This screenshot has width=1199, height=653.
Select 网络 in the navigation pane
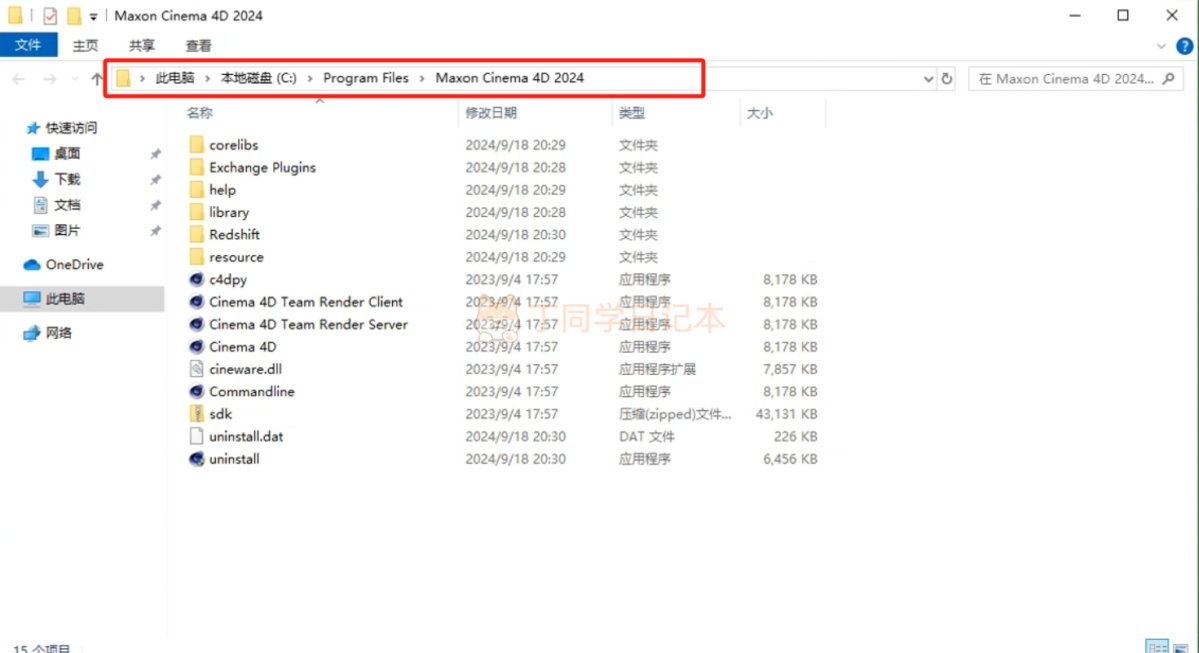point(58,333)
